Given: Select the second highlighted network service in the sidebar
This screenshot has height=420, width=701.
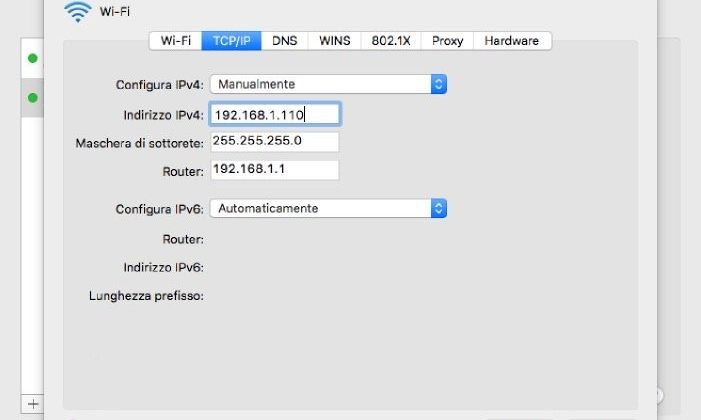Looking at the screenshot, I should coord(32,98).
